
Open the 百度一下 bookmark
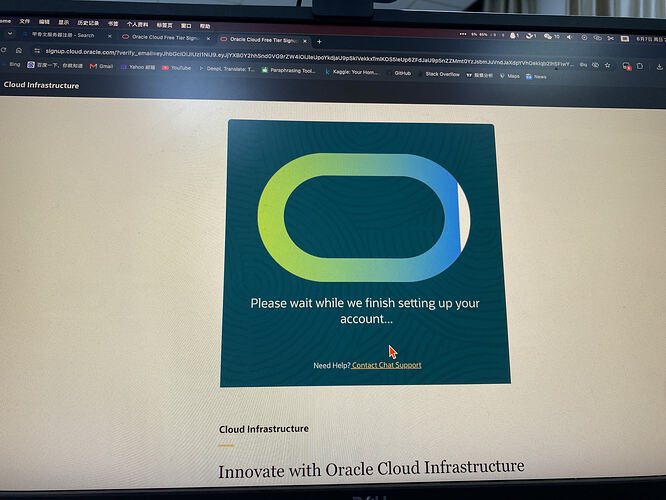[55, 65]
